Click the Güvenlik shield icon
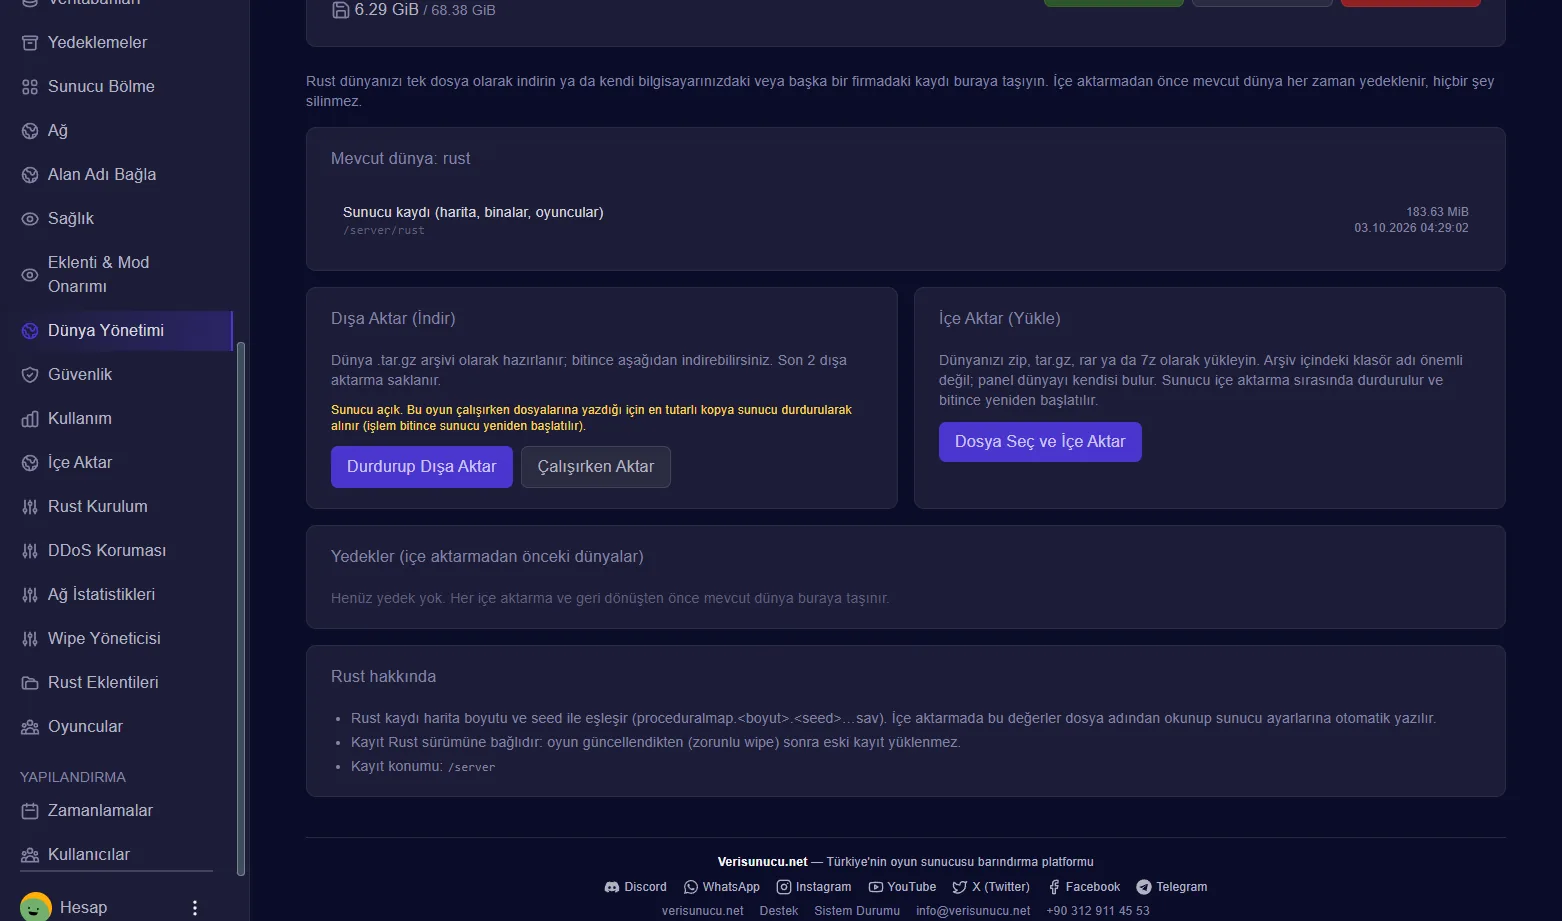The width and height of the screenshot is (1562, 921). tap(30, 375)
